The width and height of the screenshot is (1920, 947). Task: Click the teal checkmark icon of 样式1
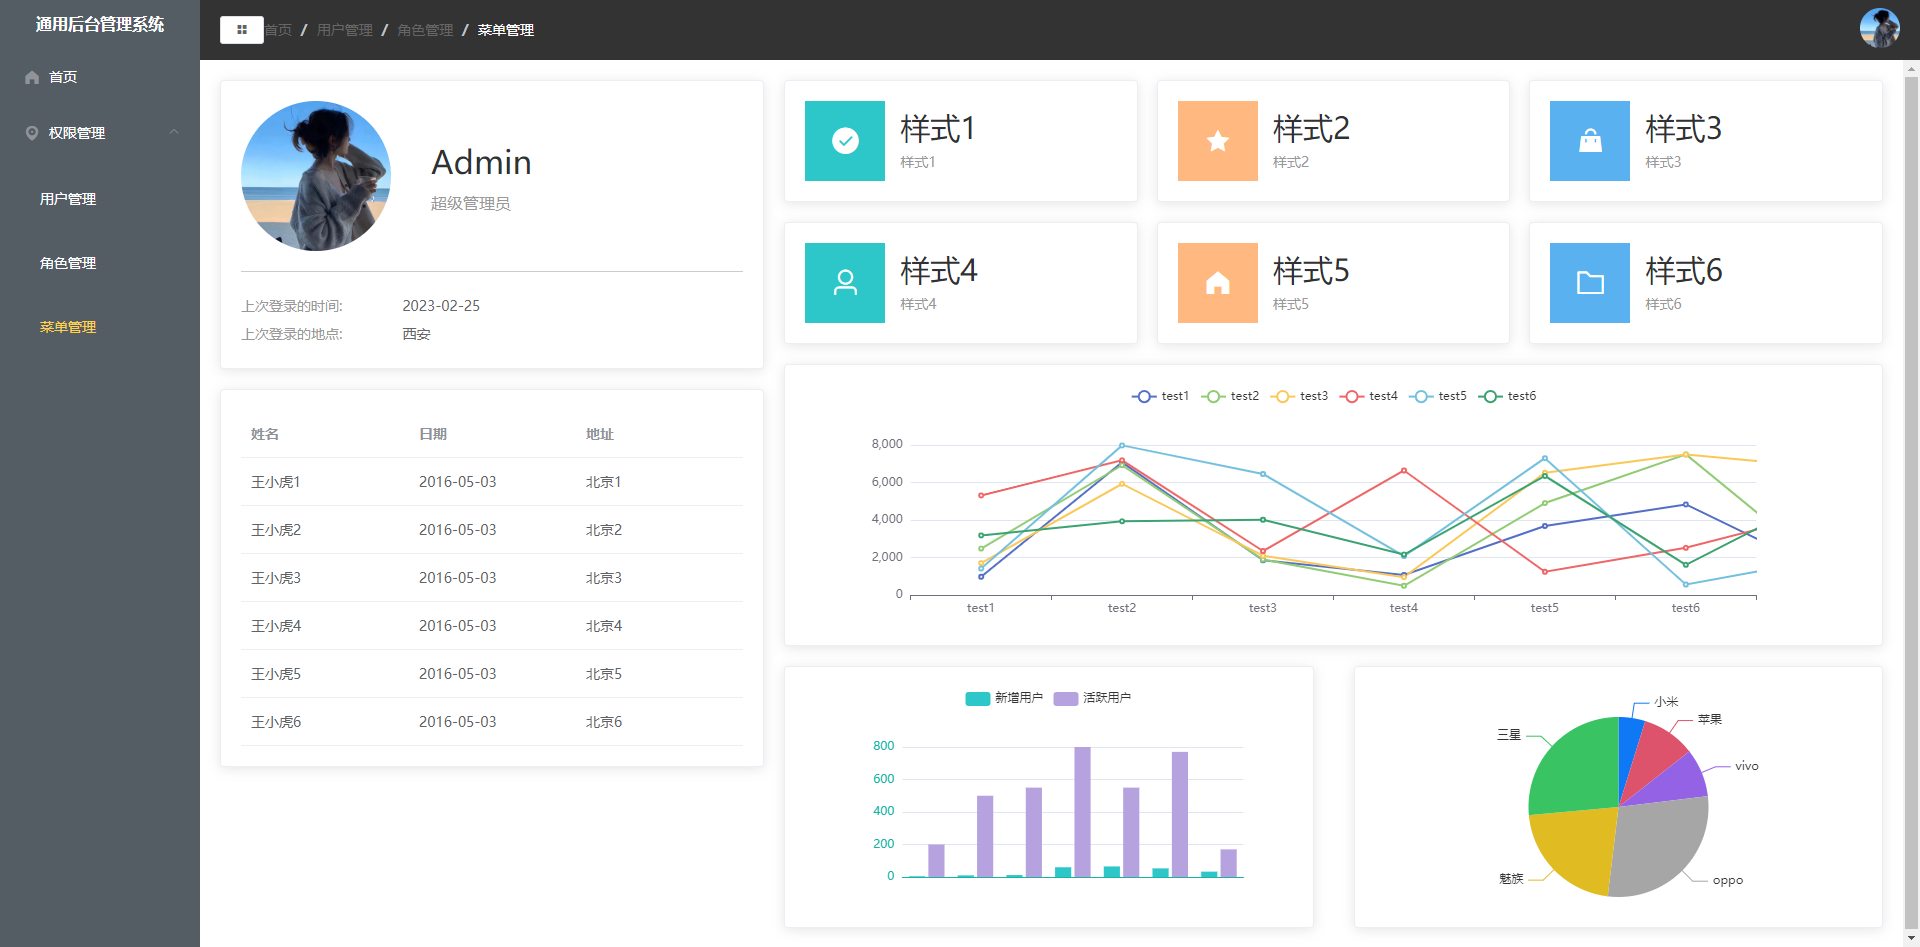(845, 141)
